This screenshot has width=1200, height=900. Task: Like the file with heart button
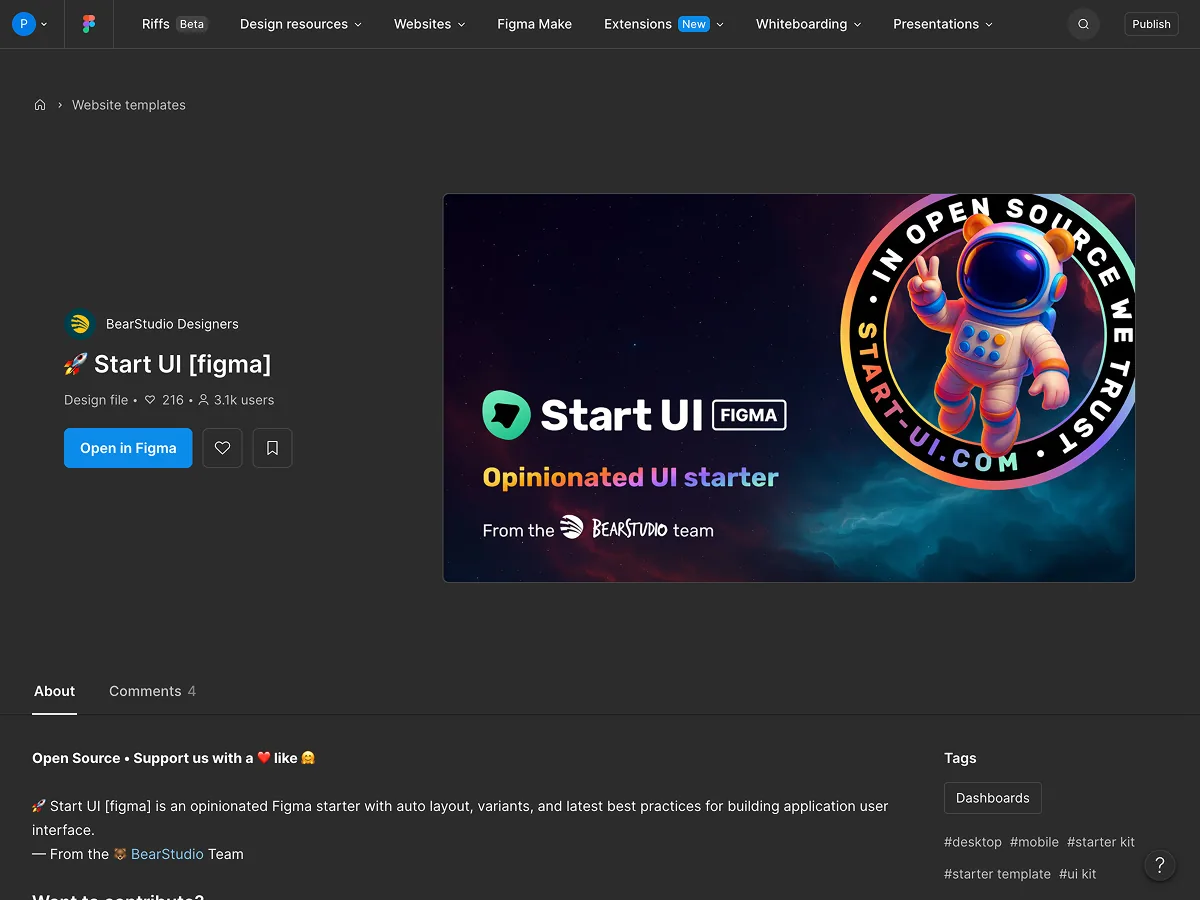coord(222,448)
